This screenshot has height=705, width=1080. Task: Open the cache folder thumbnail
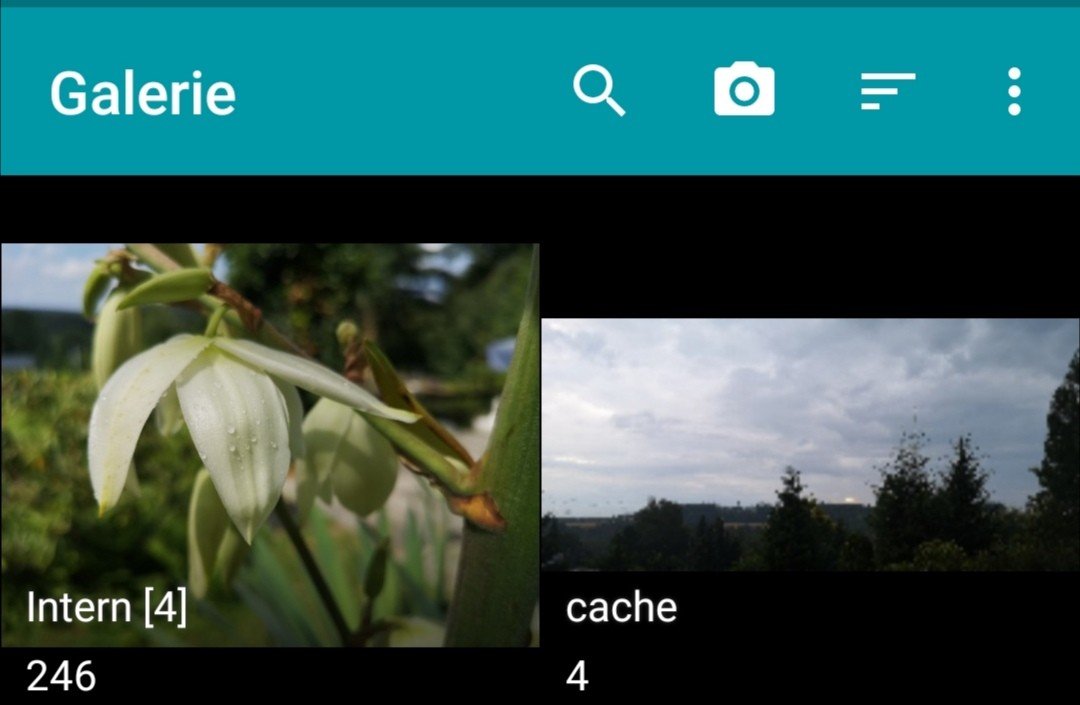(x=810, y=445)
